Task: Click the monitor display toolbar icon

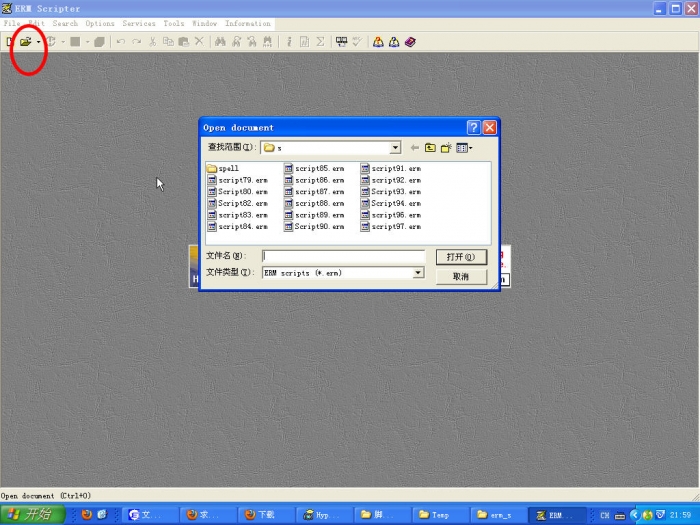Action: click(x=342, y=42)
